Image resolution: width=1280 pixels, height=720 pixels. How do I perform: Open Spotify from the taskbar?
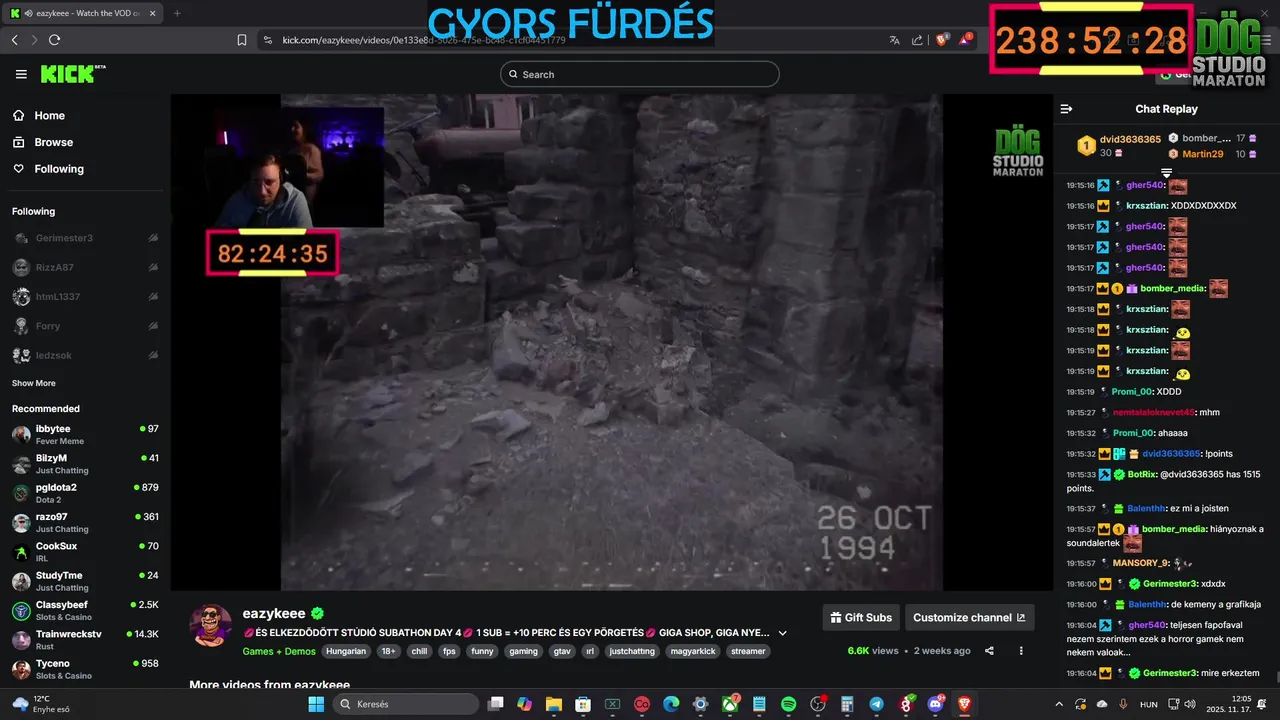(x=788, y=704)
